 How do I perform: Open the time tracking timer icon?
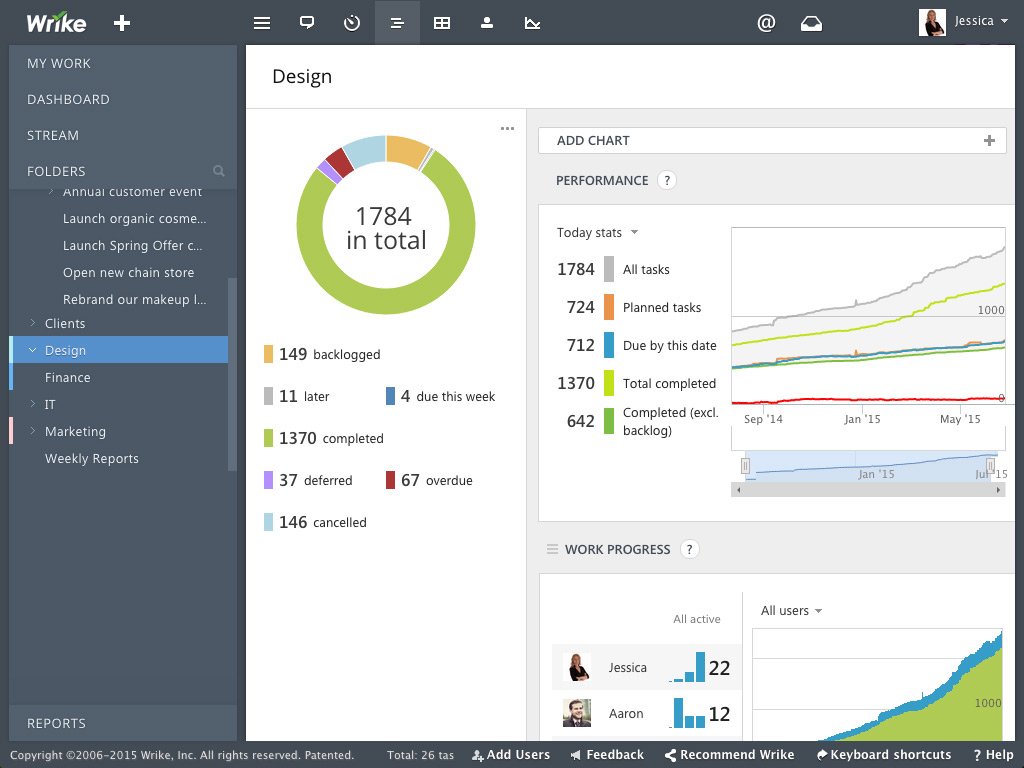point(352,22)
